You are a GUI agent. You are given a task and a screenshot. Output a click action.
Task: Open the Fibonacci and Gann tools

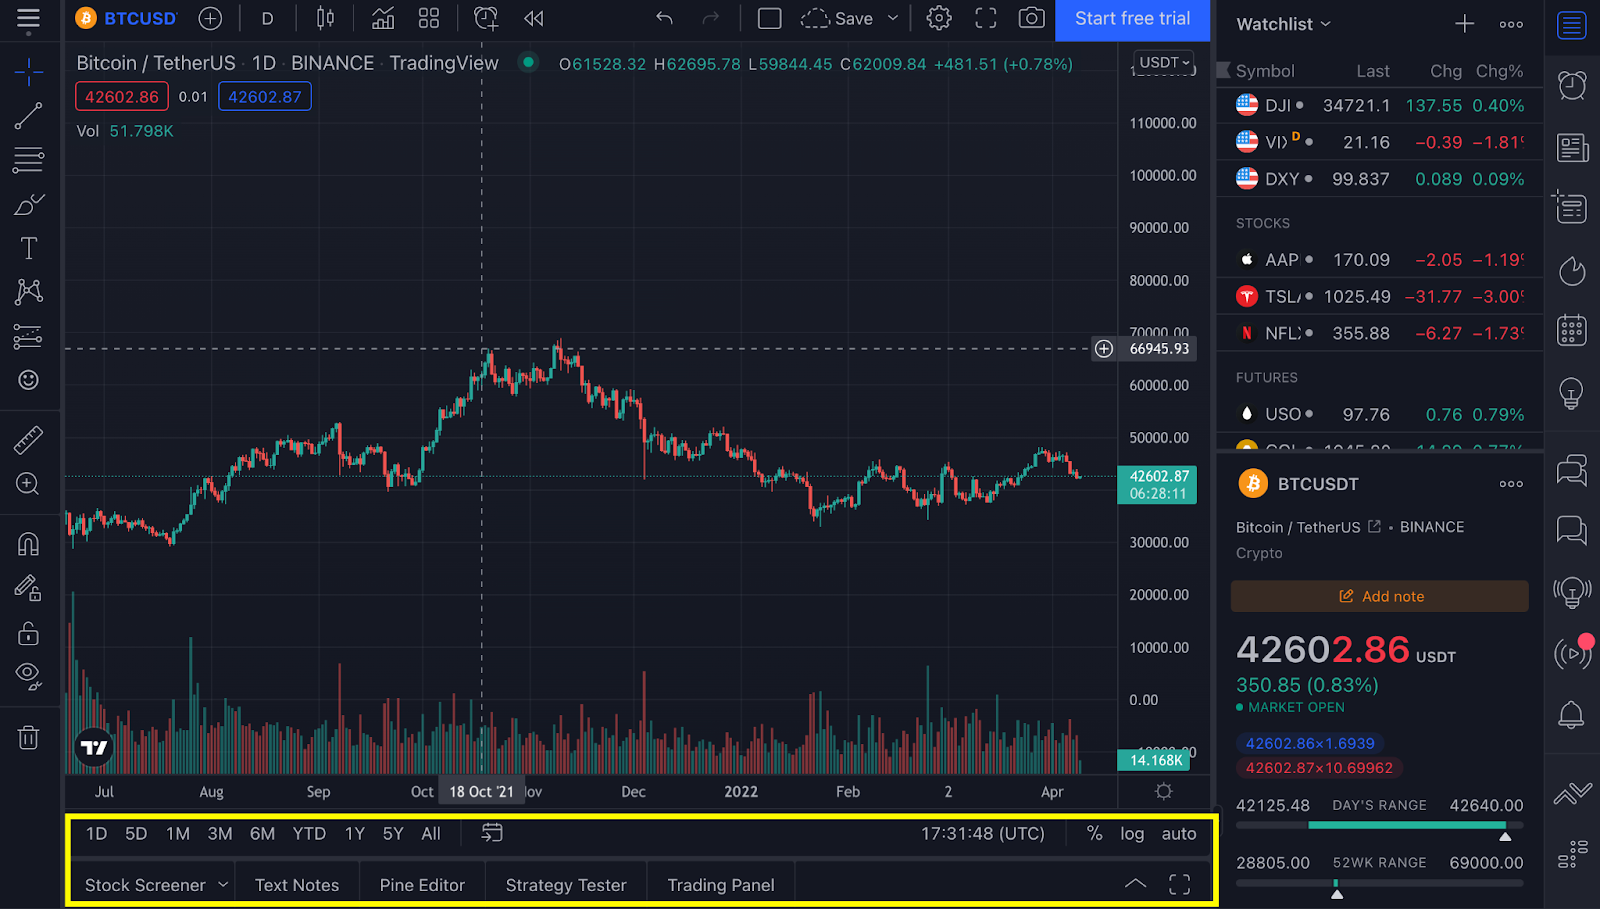point(28,160)
